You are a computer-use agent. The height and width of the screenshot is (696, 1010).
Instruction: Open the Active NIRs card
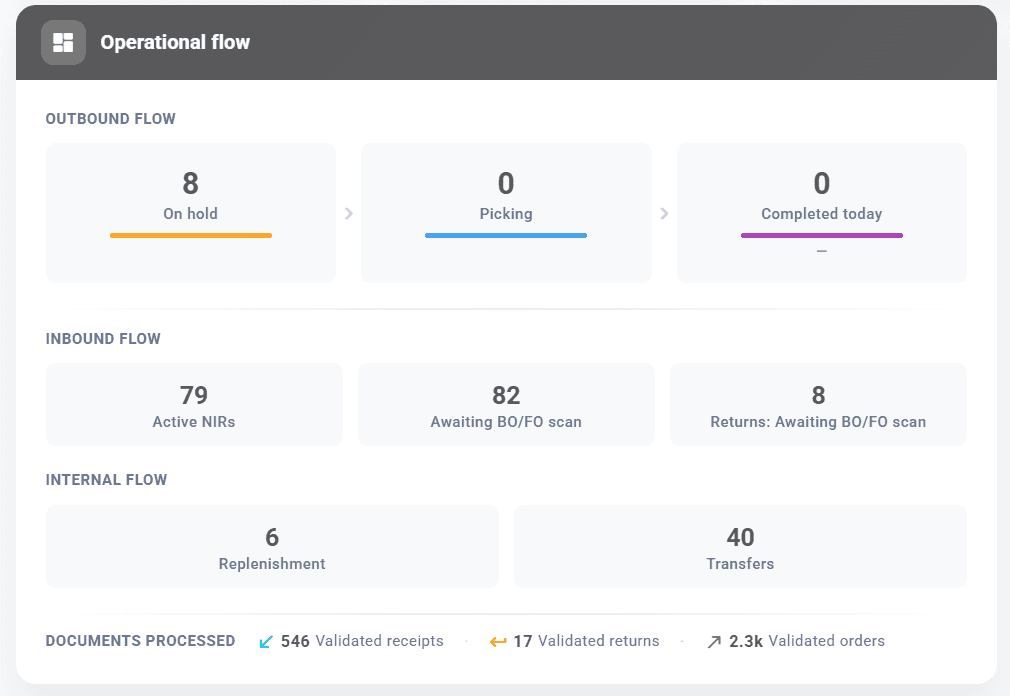(x=194, y=404)
